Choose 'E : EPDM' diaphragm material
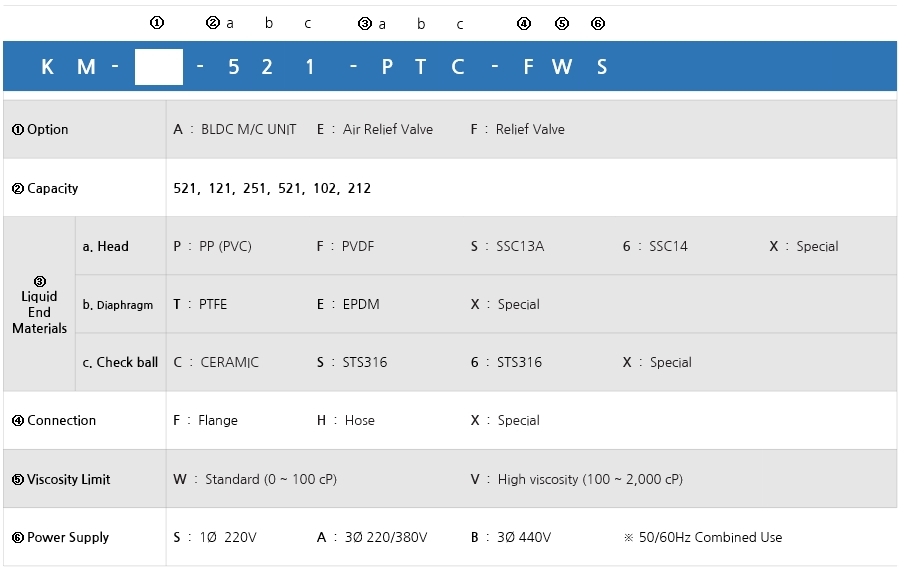900x577 pixels. pyautogui.click(x=348, y=304)
